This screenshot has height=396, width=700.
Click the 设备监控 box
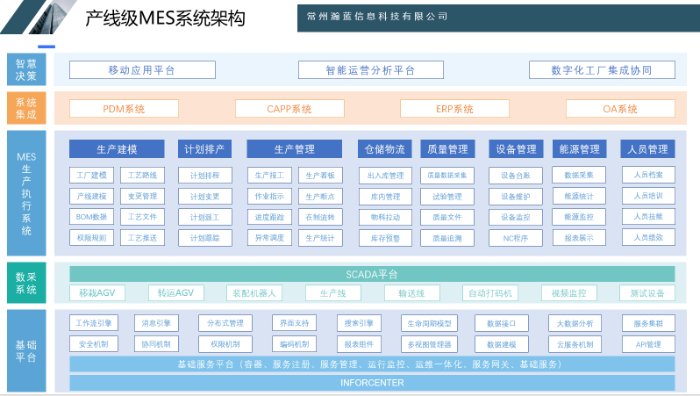coord(516,217)
